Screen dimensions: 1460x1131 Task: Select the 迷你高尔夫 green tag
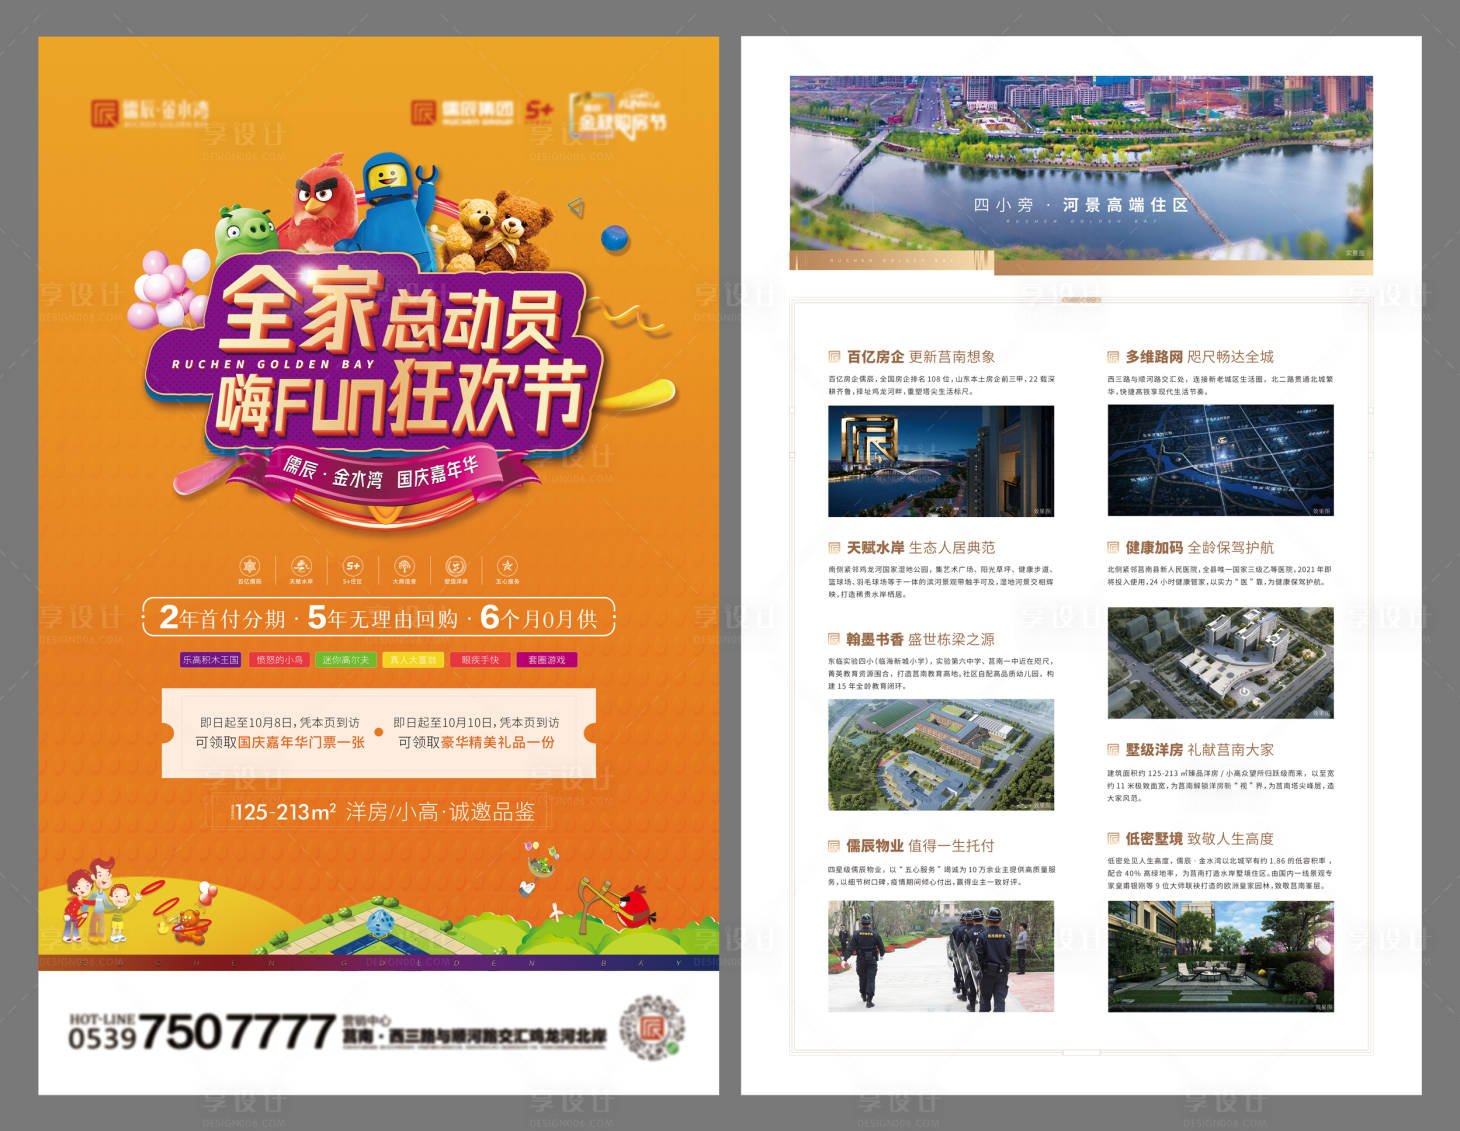point(346,660)
